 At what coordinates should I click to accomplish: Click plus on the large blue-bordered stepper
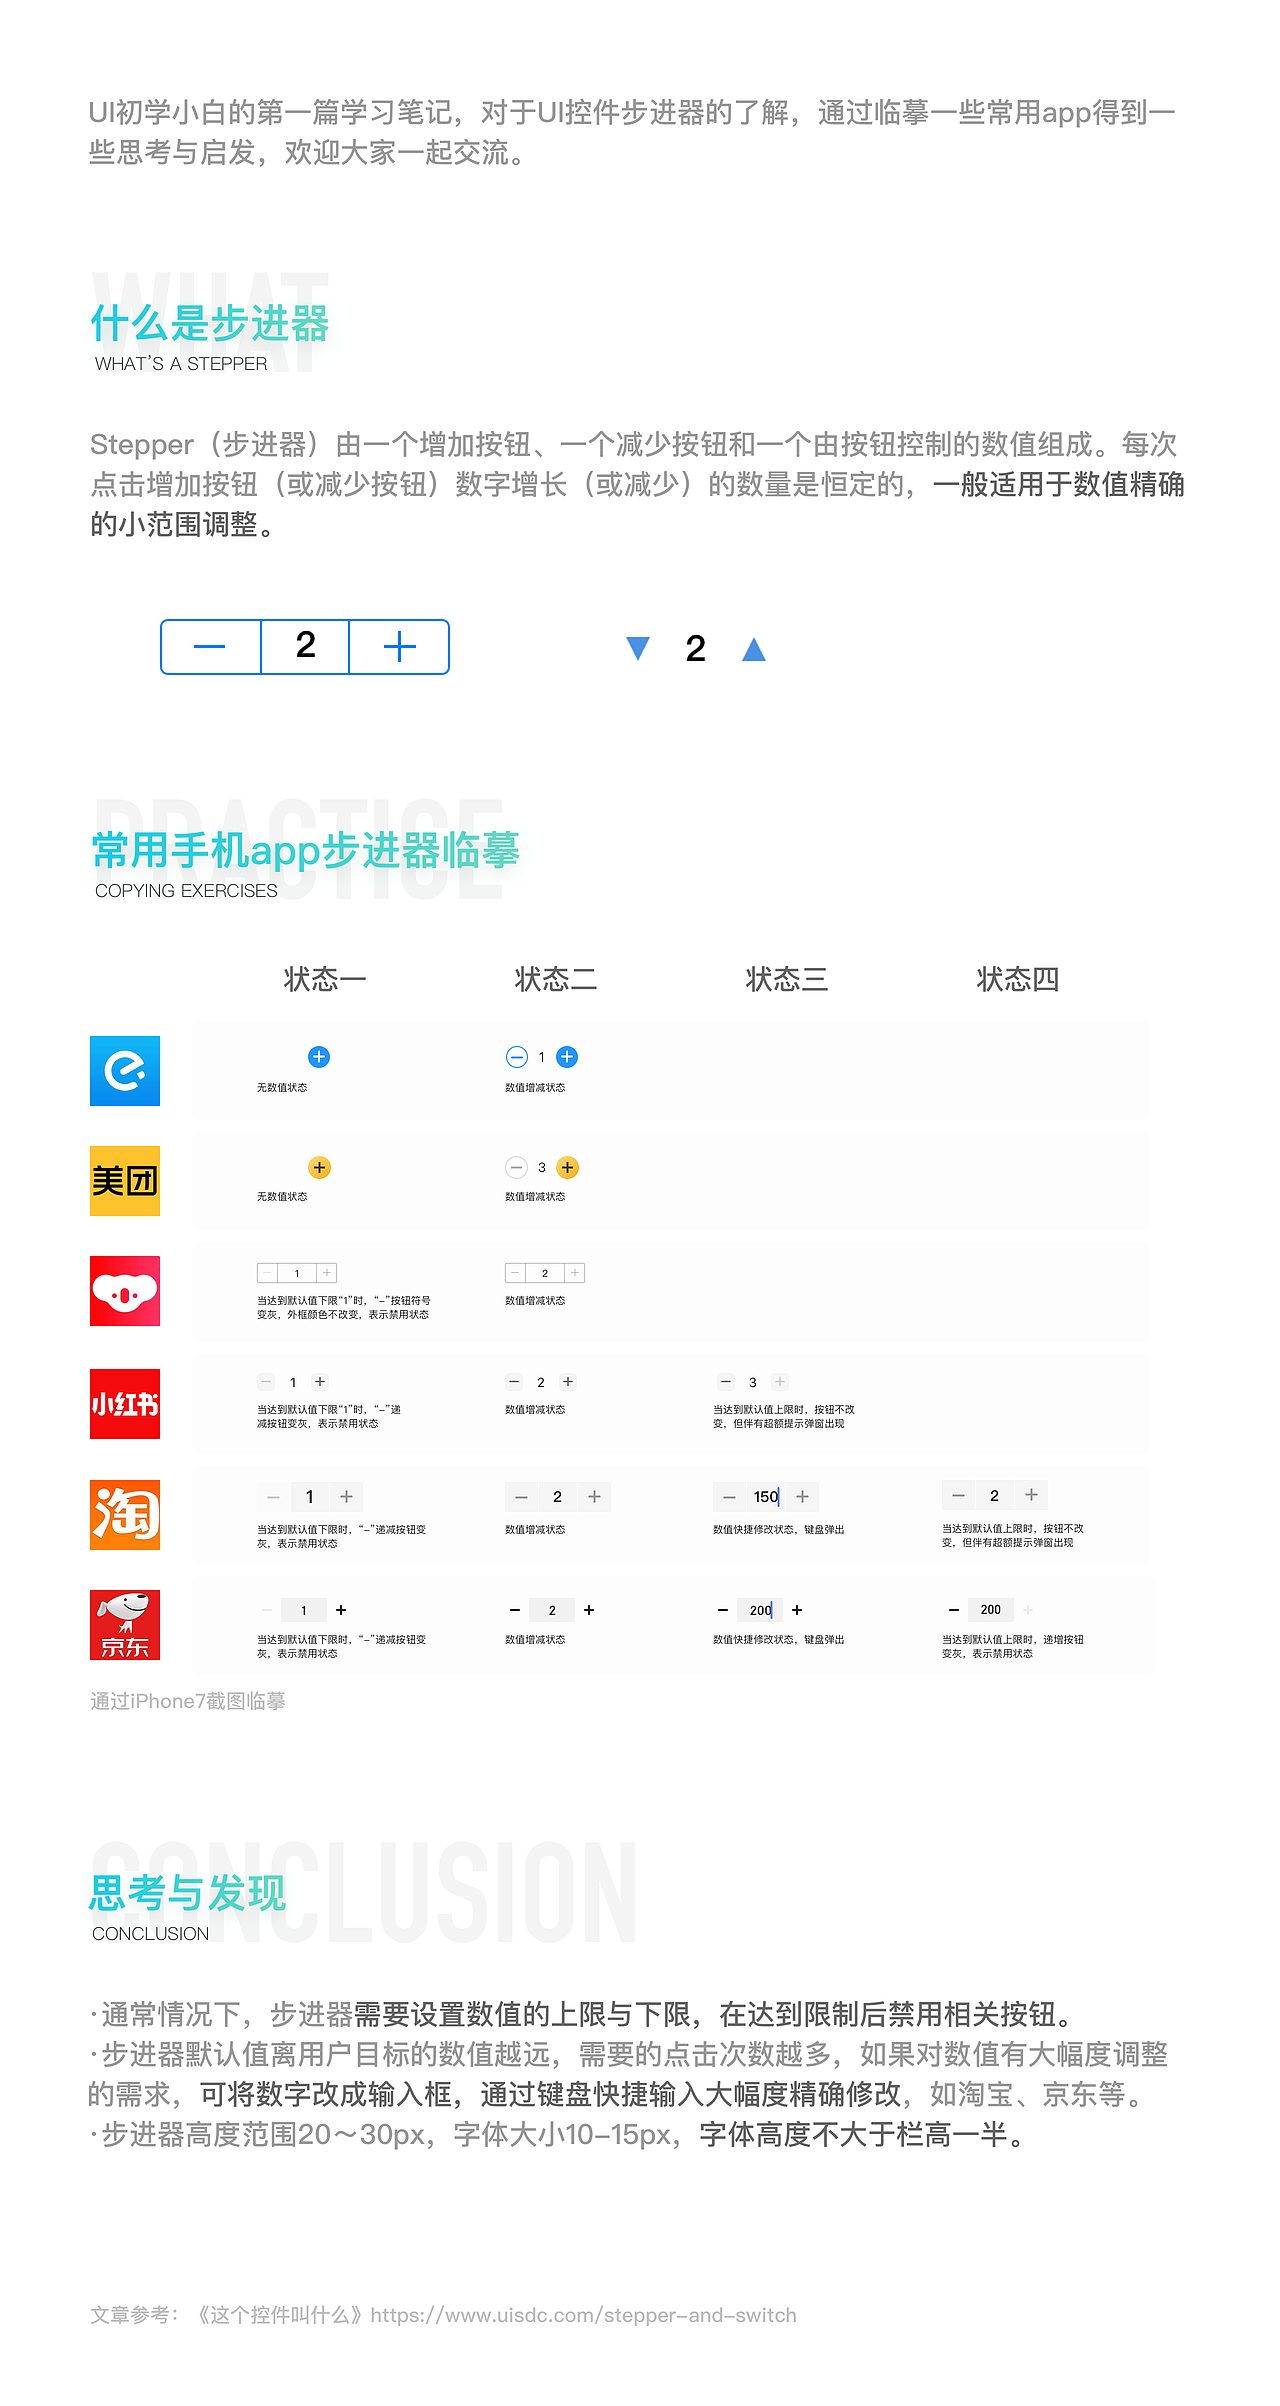coord(399,647)
